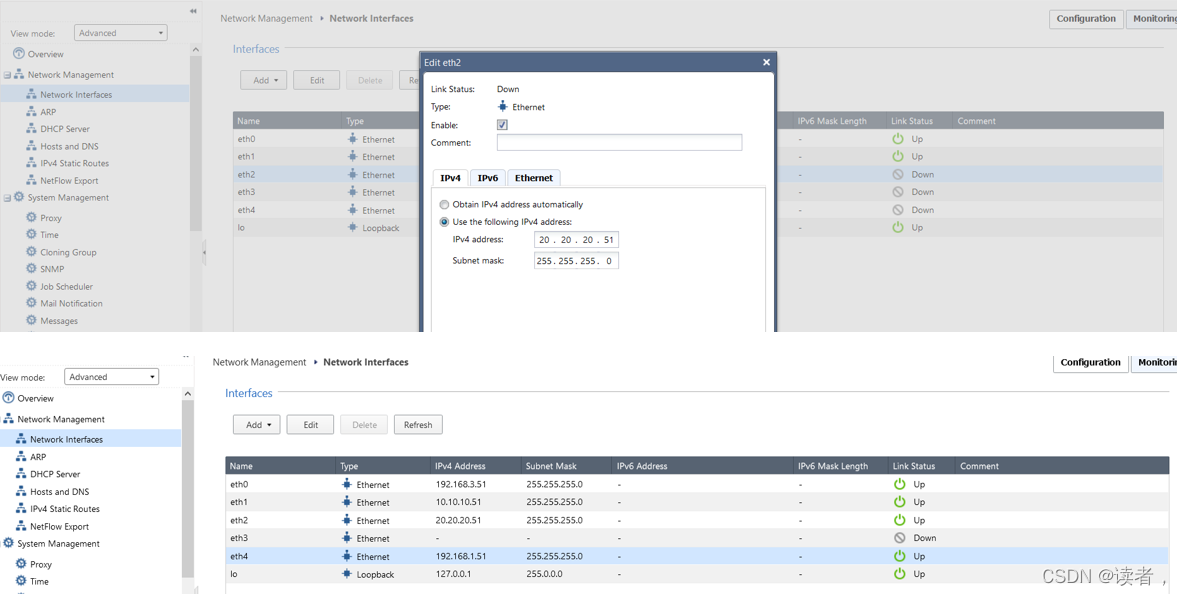Select Use the following IPv4 address
The width and height of the screenshot is (1181, 595).
[444, 222]
